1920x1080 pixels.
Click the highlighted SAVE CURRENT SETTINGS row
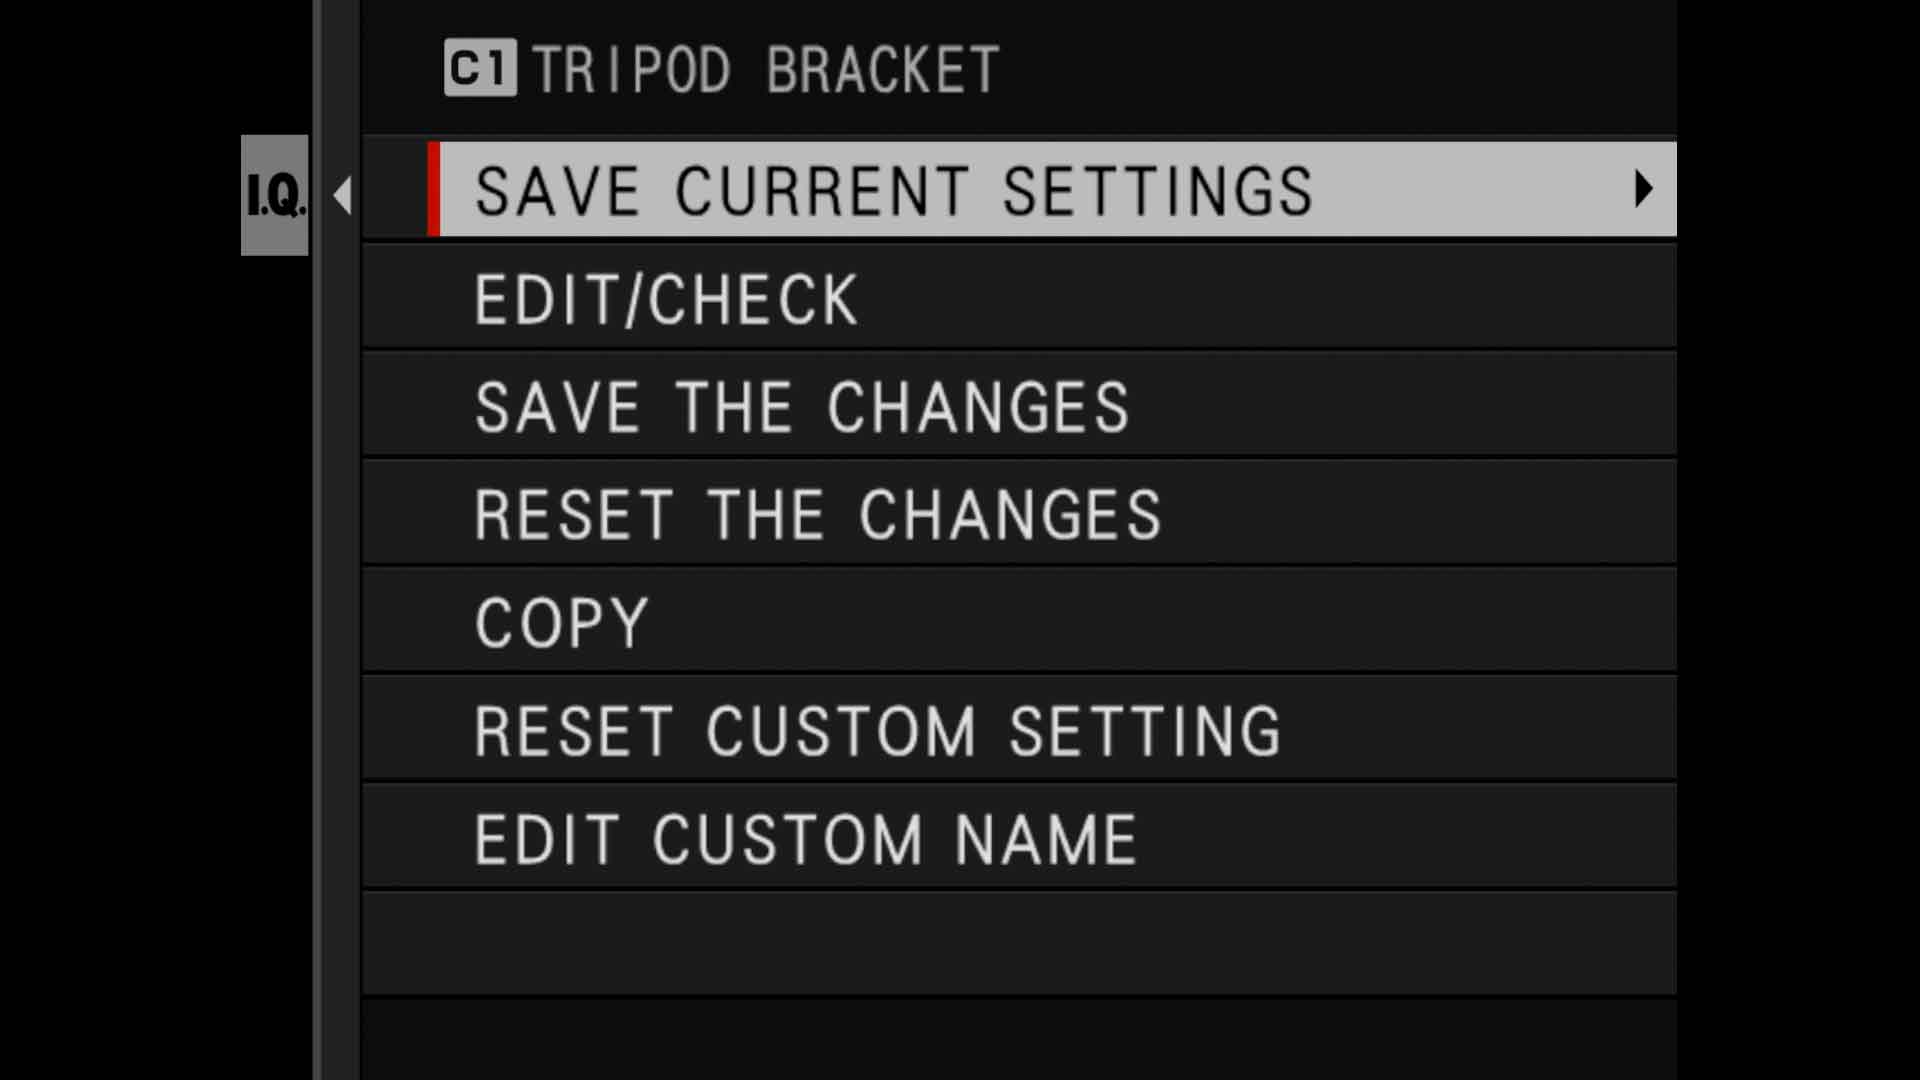pyautogui.click(x=895, y=190)
